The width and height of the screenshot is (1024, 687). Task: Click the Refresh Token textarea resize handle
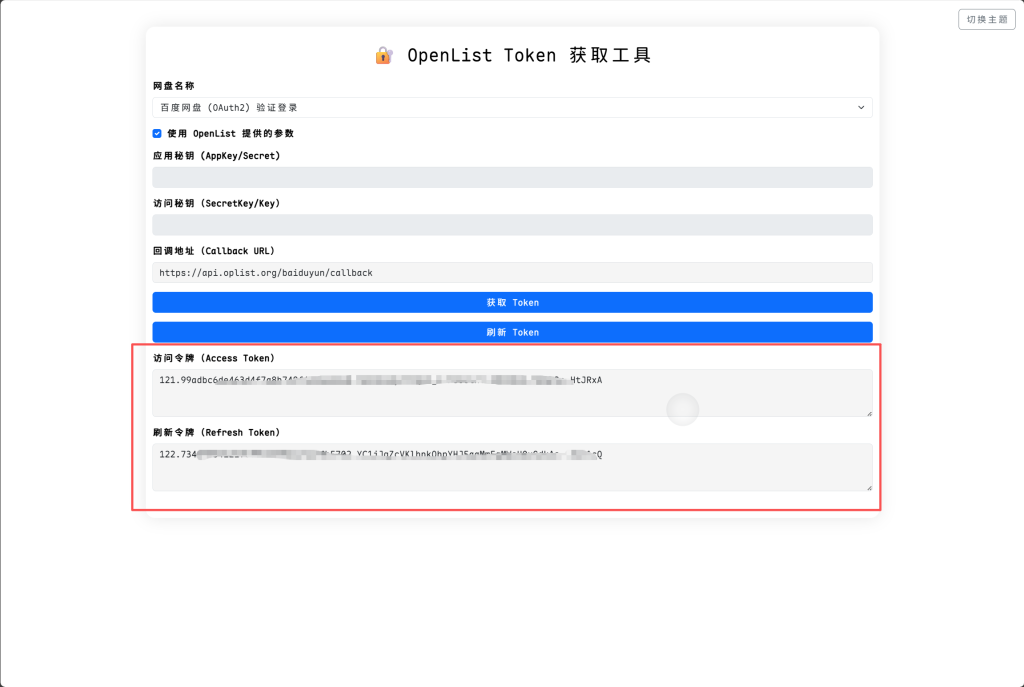pyautogui.click(x=867, y=486)
